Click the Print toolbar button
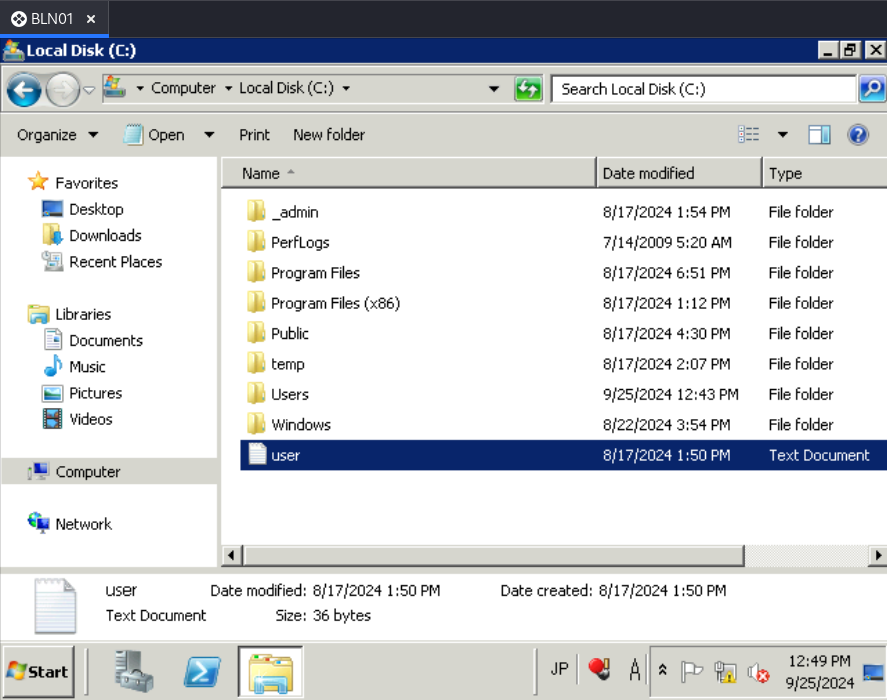 click(254, 135)
